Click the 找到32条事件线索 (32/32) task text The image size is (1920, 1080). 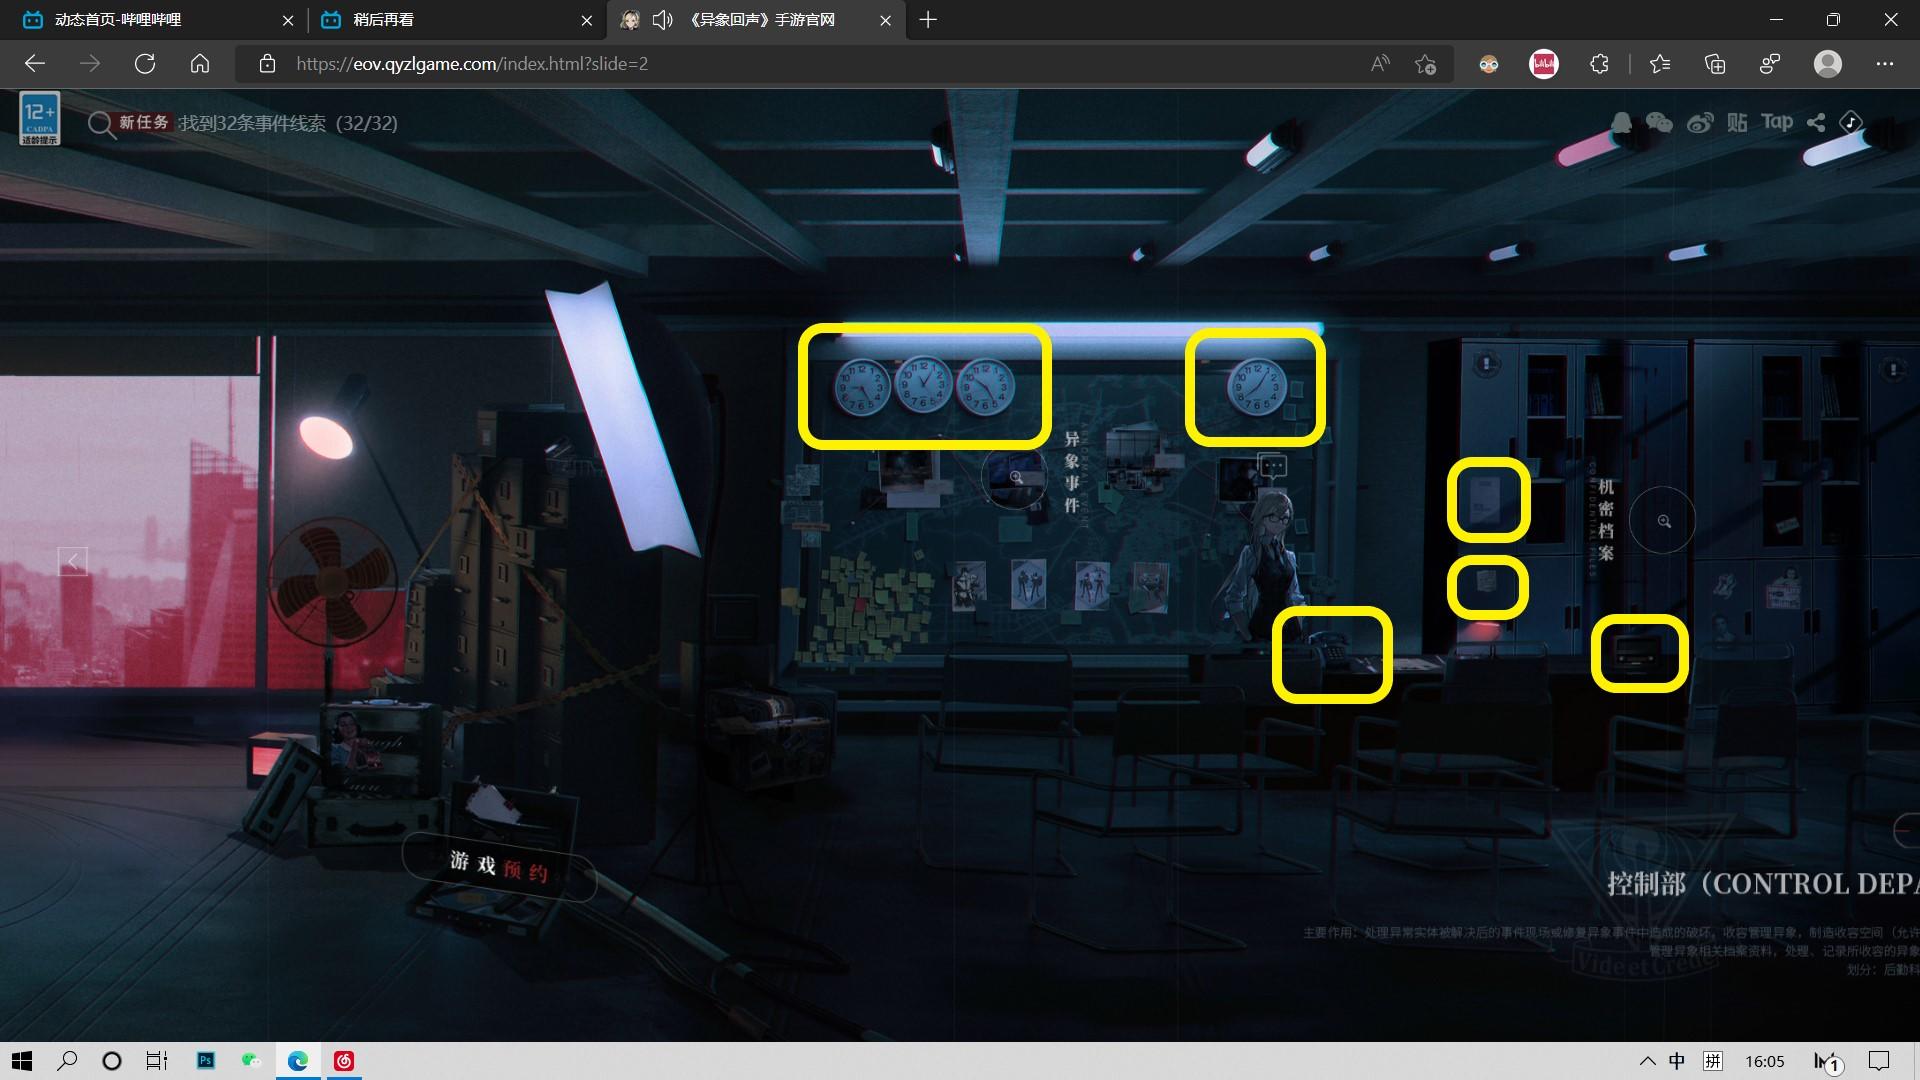point(288,123)
